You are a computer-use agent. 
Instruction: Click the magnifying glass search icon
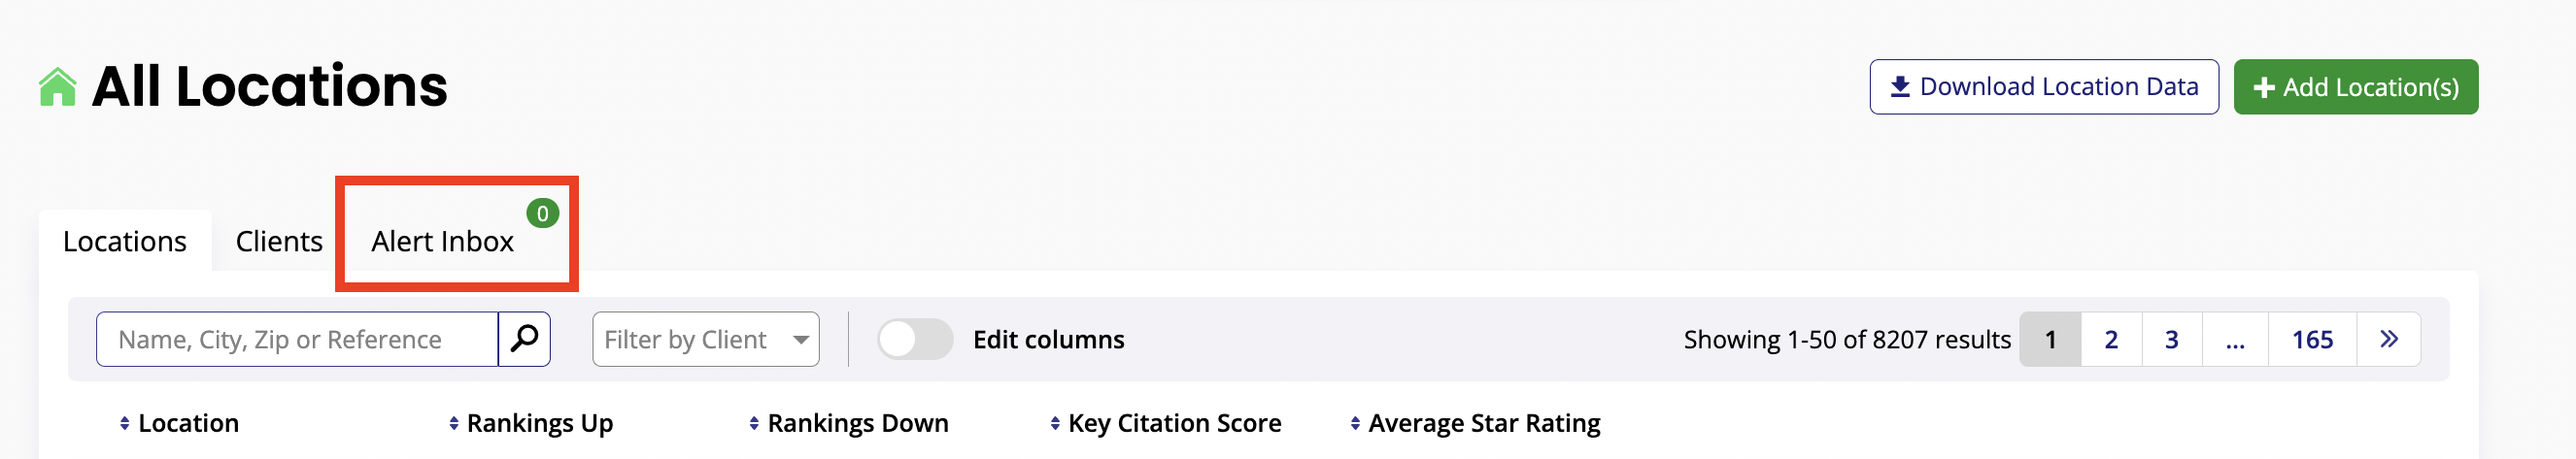tap(524, 339)
